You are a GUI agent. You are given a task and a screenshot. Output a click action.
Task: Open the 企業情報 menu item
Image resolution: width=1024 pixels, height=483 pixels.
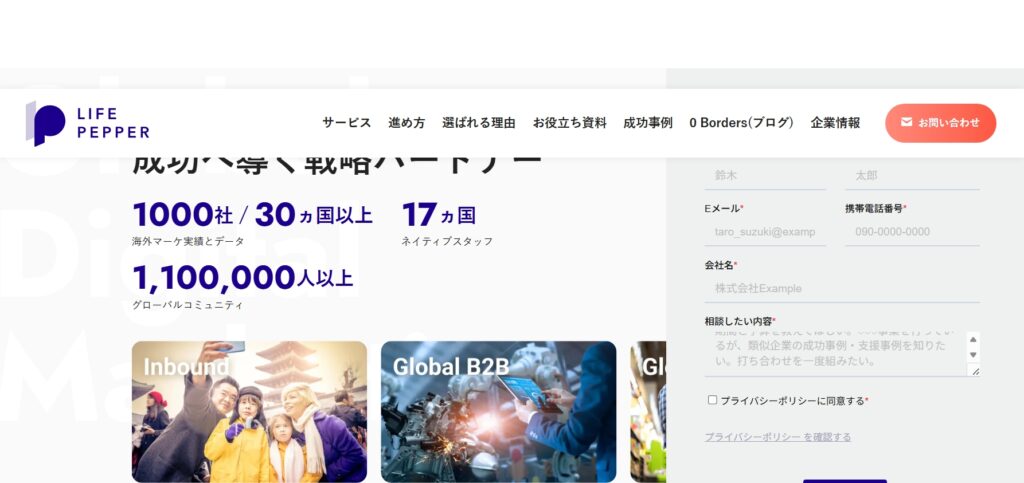coord(835,123)
